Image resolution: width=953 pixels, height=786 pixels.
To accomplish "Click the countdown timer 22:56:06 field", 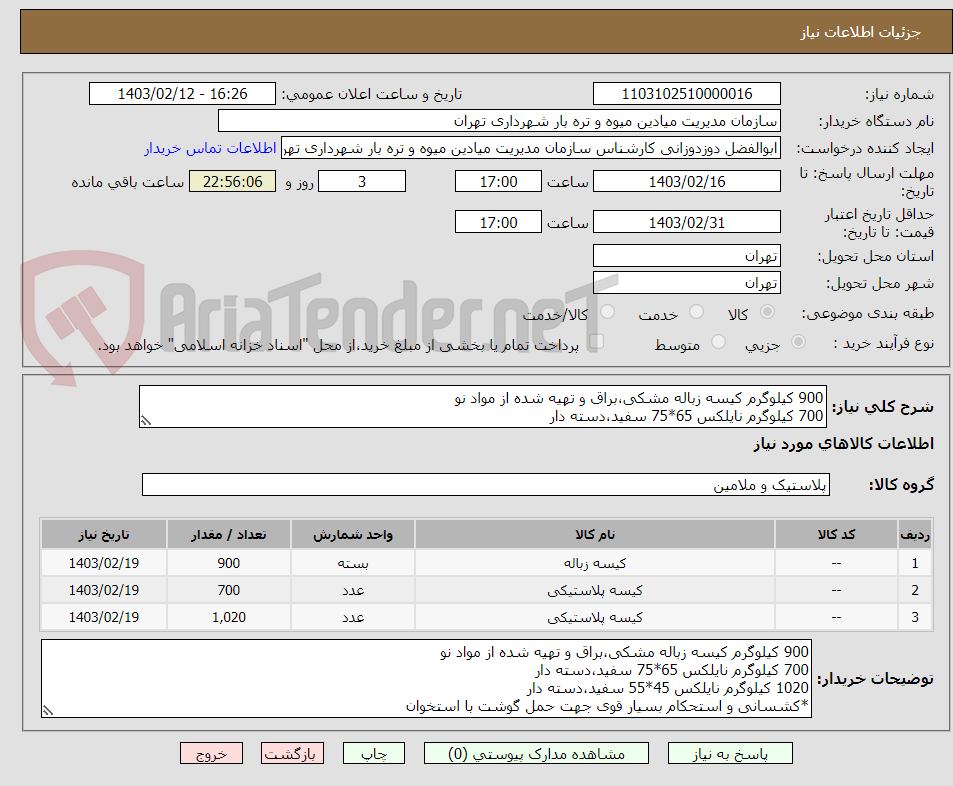I will pos(232,181).
